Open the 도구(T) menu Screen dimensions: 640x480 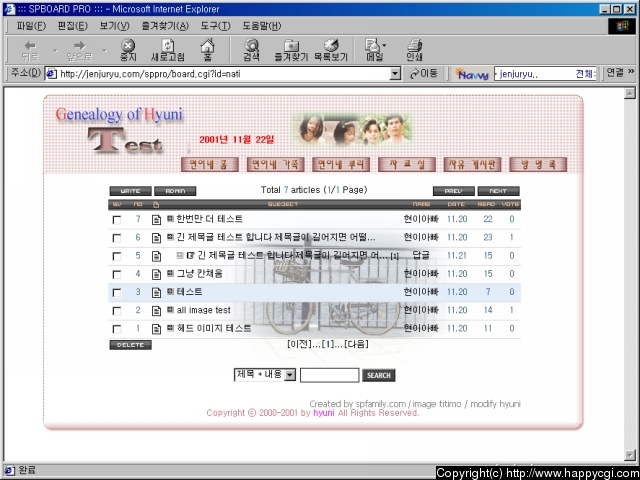(215, 26)
